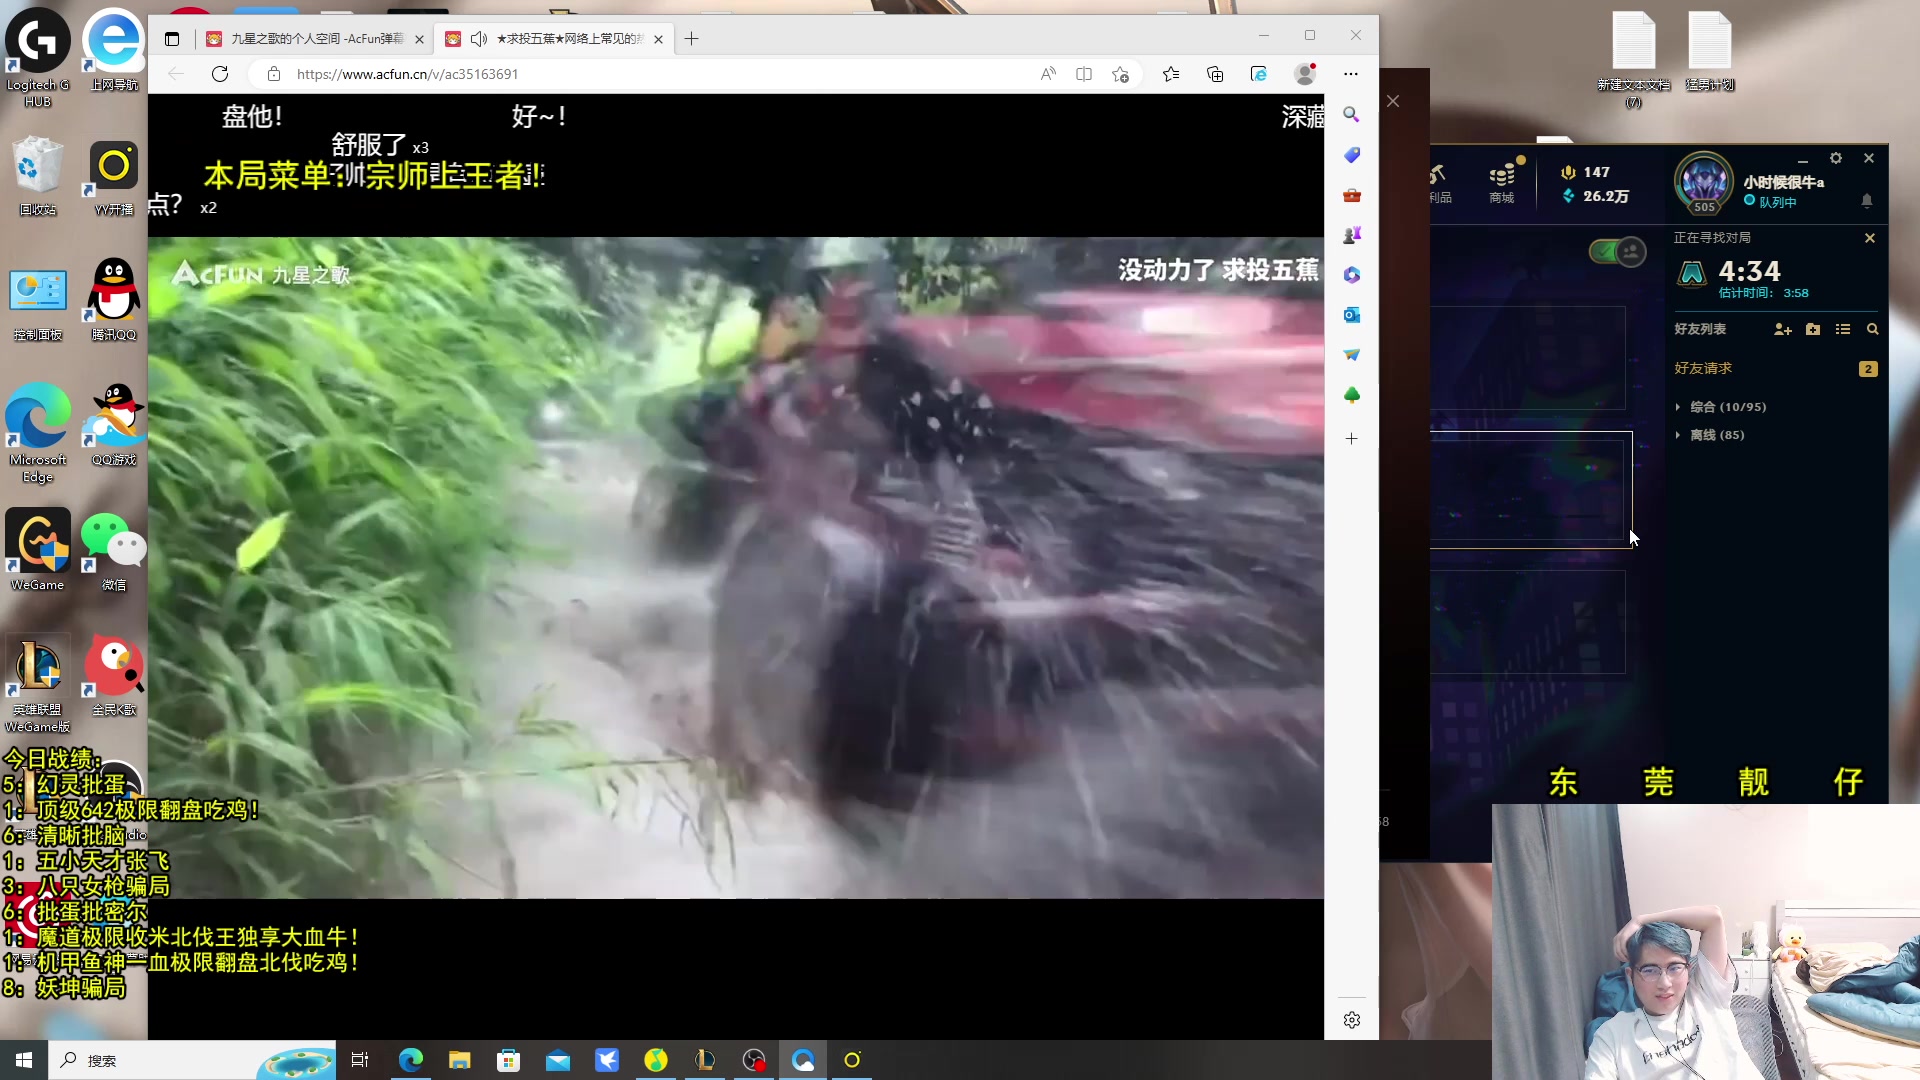Open 回收站 Recycle Bin icon
The image size is (1920, 1080).
[38, 177]
